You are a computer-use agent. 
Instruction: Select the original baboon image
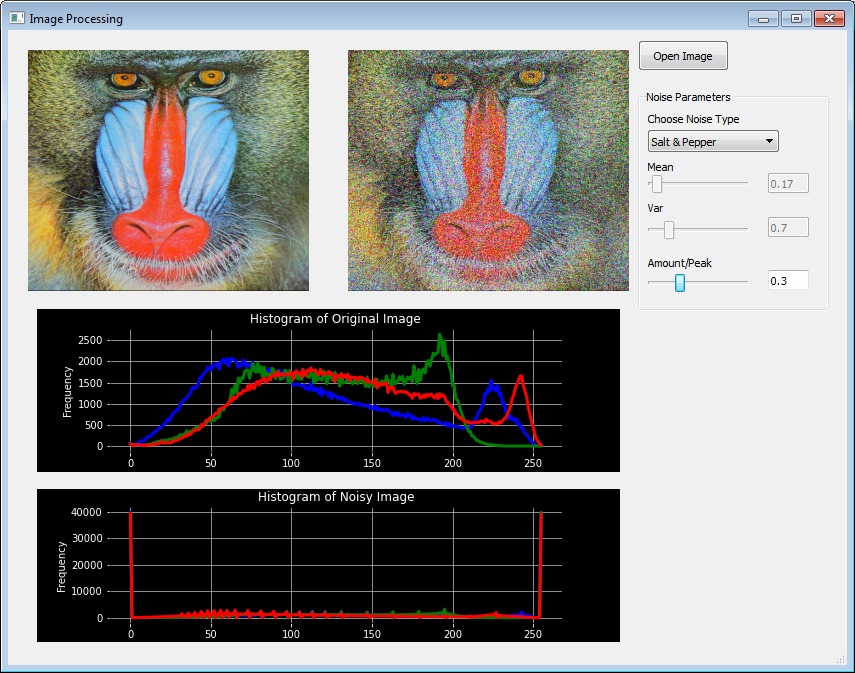coord(167,170)
